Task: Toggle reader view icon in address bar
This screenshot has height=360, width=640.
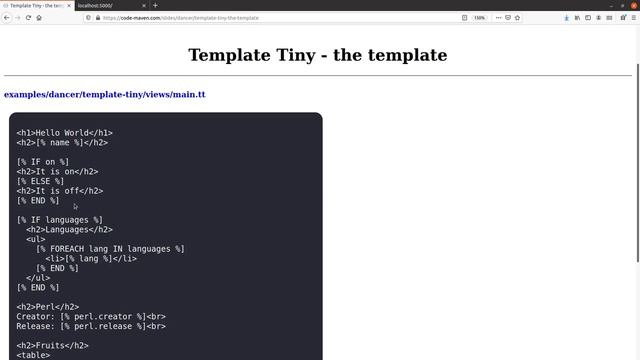Action: pyautogui.click(x=464, y=18)
